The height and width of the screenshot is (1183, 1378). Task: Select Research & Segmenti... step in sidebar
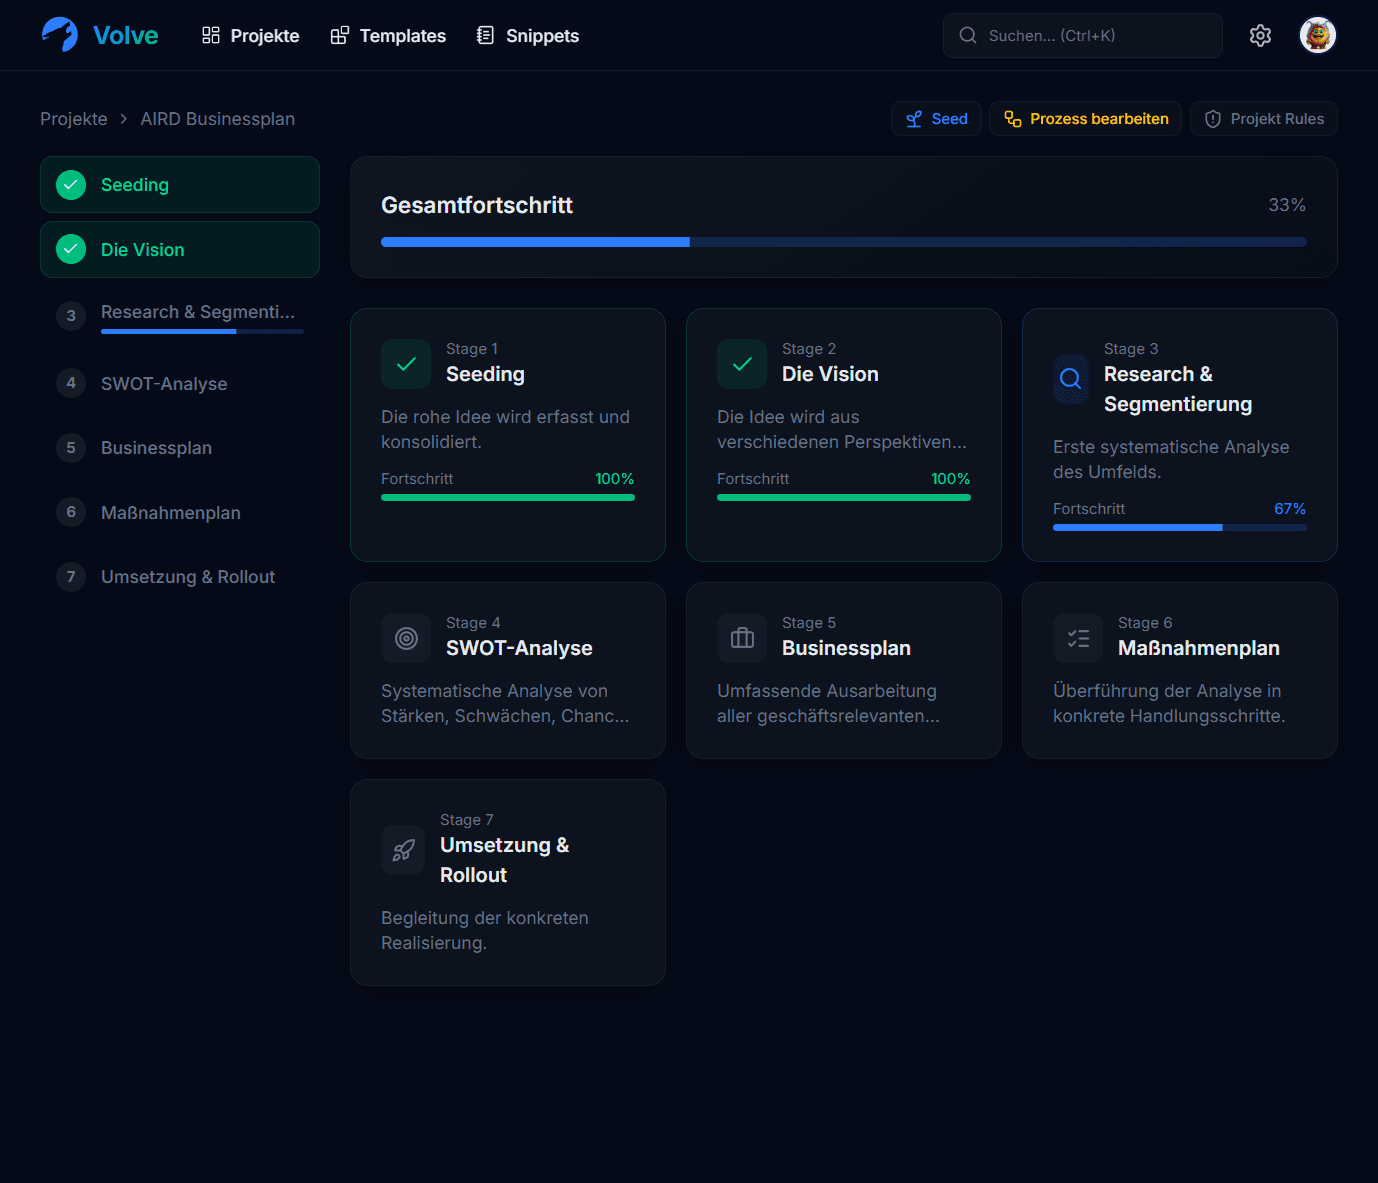tap(197, 313)
